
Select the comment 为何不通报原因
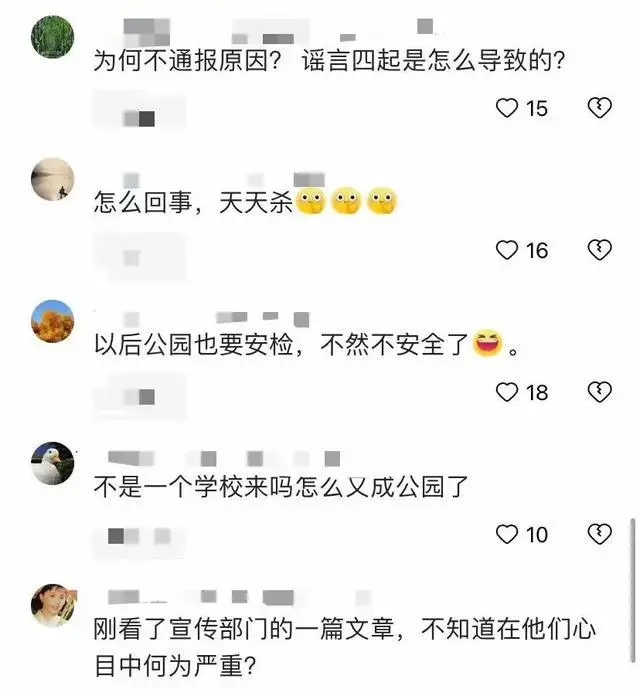(x=329, y=61)
